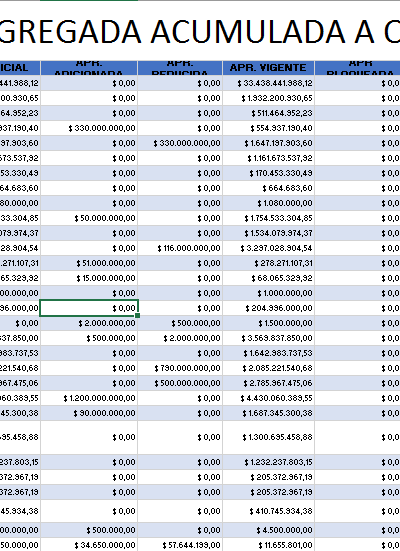This screenshot has height=551, width=400.
Task: Click the $ 90.000.000,00 cell
Action: click(89, 413)
